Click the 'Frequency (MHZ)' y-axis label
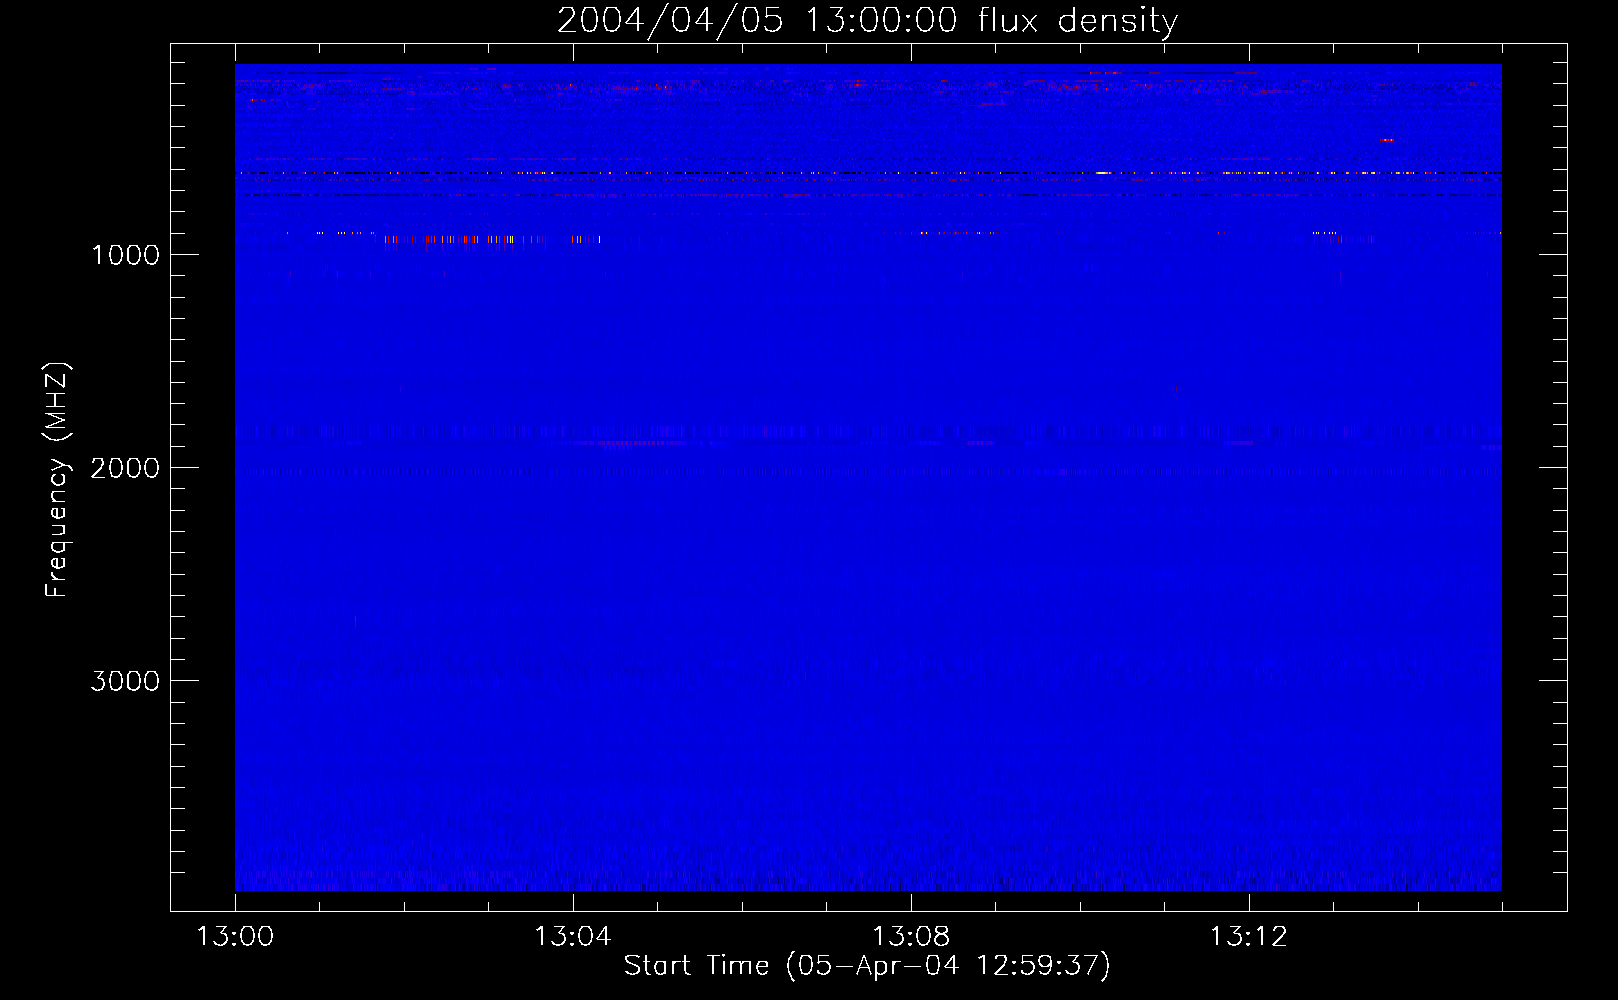This screenshot has width=1618, height=1000. [x=57, y=480]
